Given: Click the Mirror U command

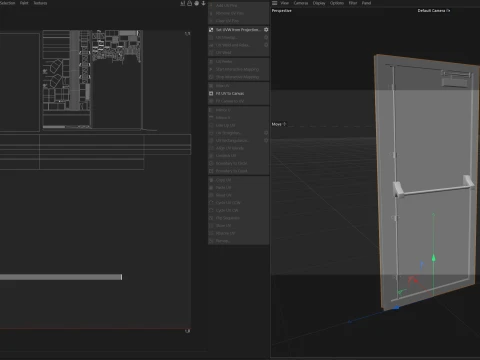Looking at the screenshot, I should (x=238, y=110).
